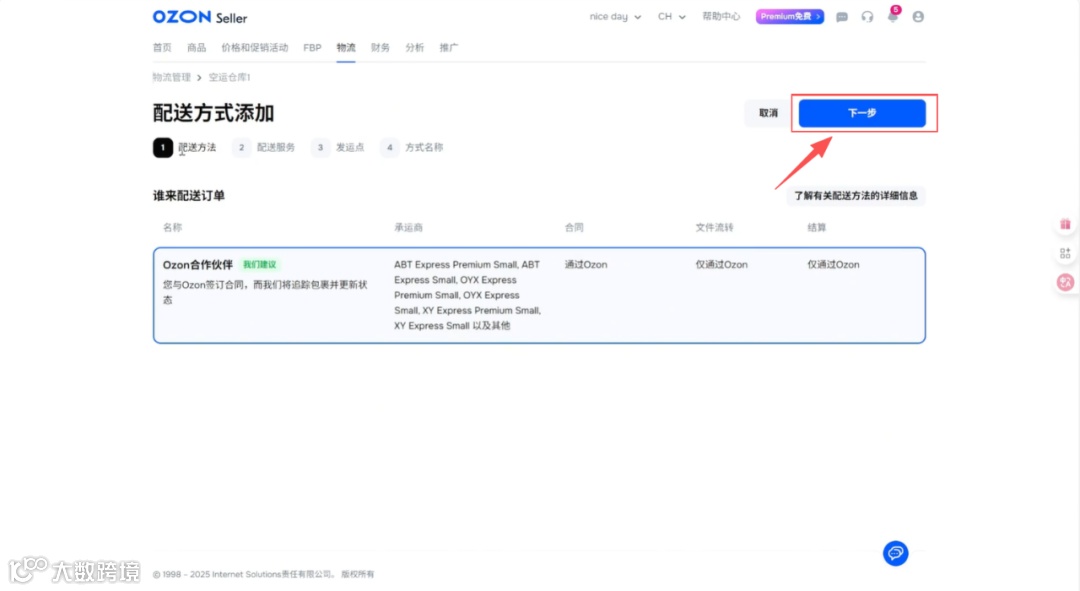Open the blue floating chat bubble
Screen dimensions: 1080x591
[x=895, y=553]
